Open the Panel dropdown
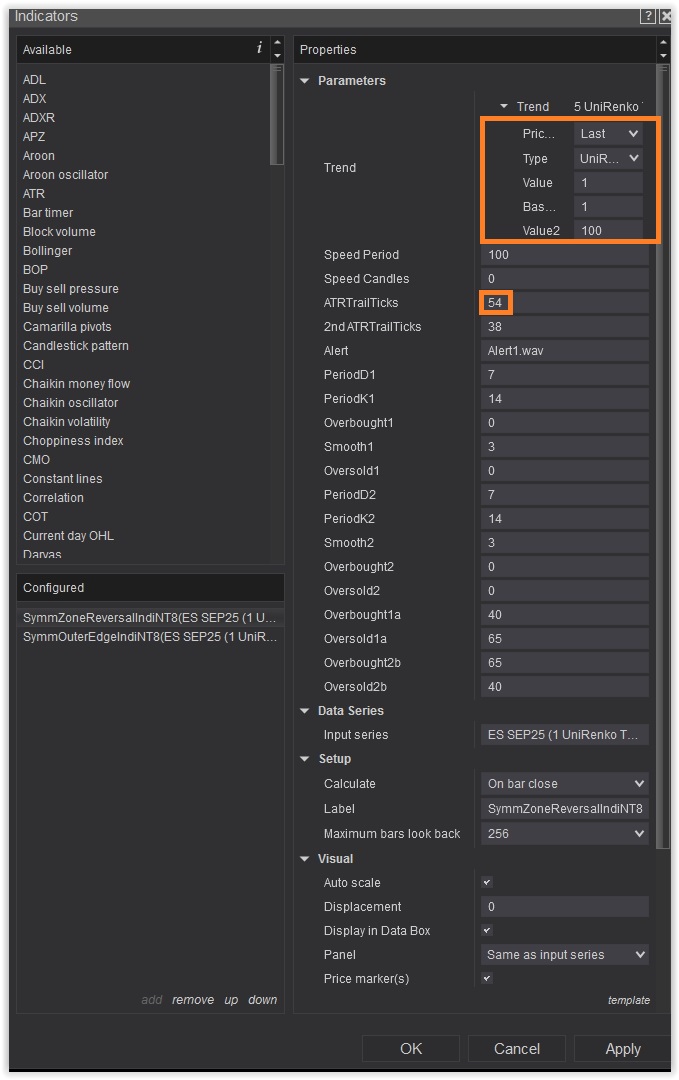This screenshot has height=1080, width=679. [x=565, y=955]
